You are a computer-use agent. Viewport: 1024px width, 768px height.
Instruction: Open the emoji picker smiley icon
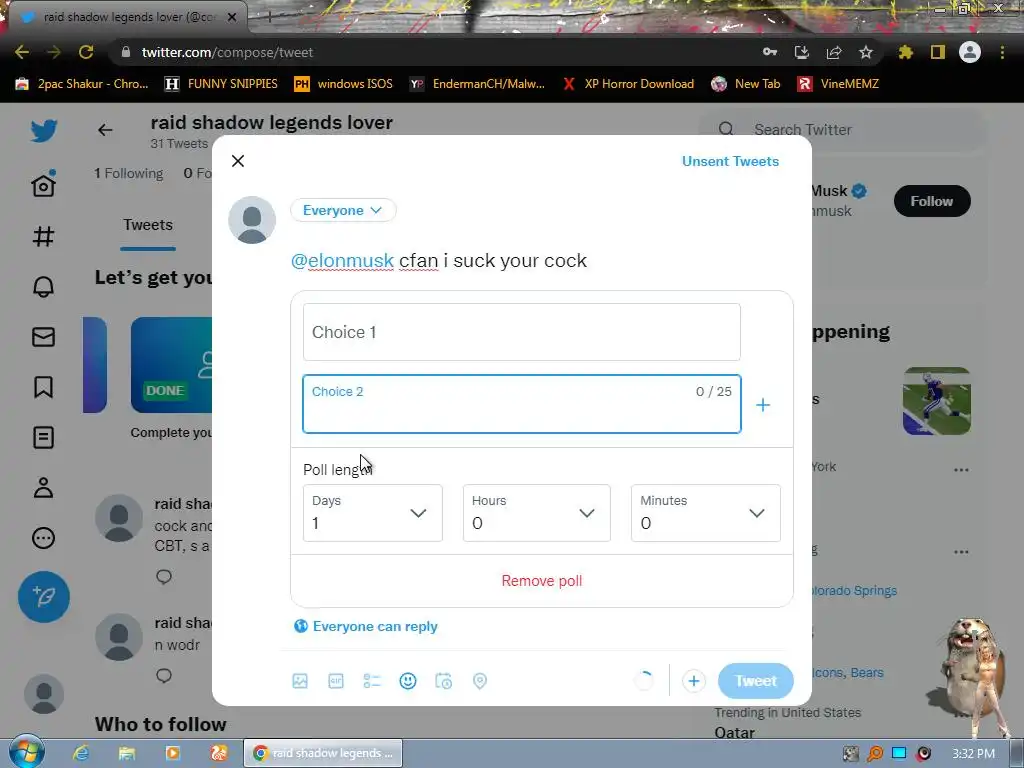pyautogui.click(x=408, y=681)
